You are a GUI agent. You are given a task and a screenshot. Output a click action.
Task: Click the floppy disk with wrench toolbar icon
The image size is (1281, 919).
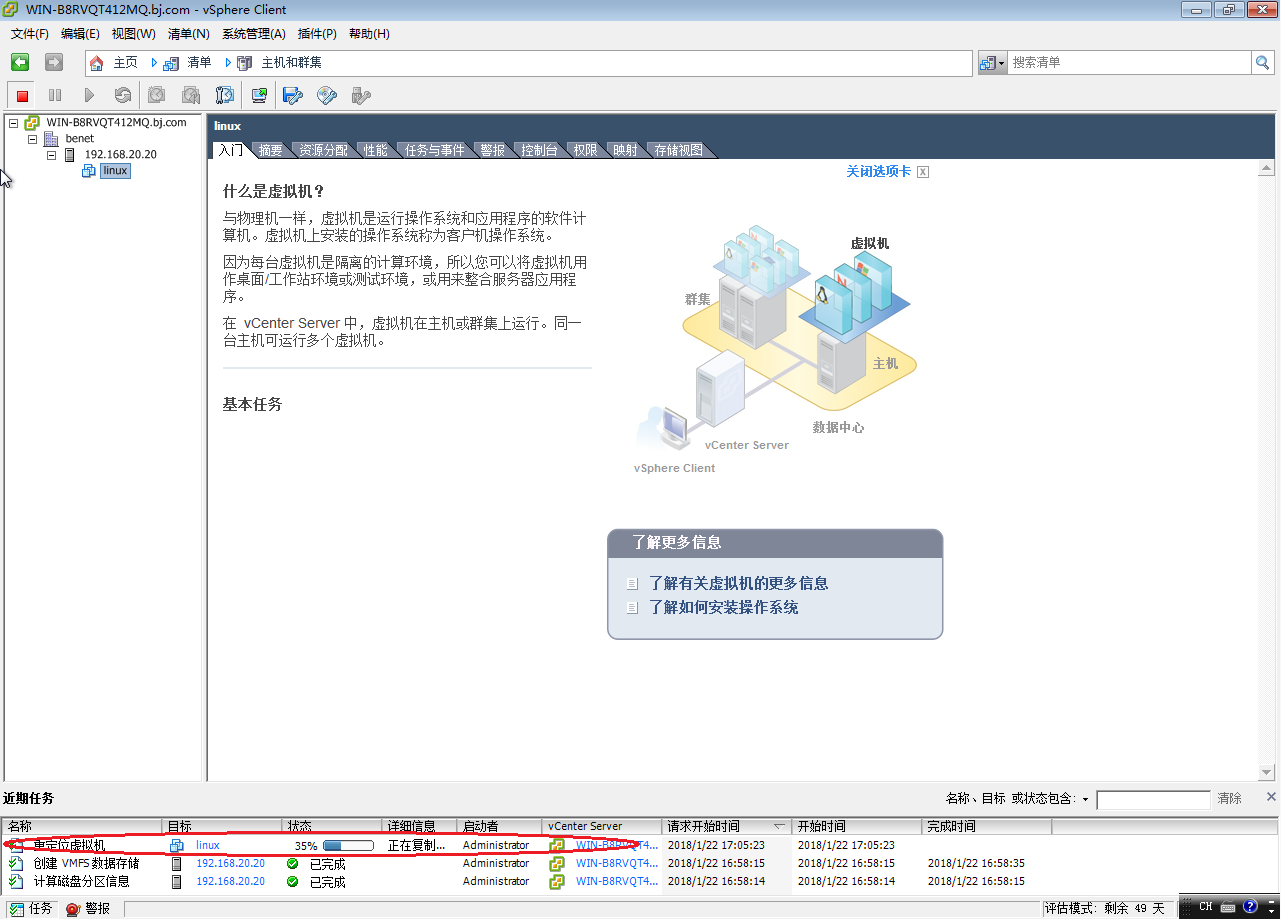coord(292,95)
